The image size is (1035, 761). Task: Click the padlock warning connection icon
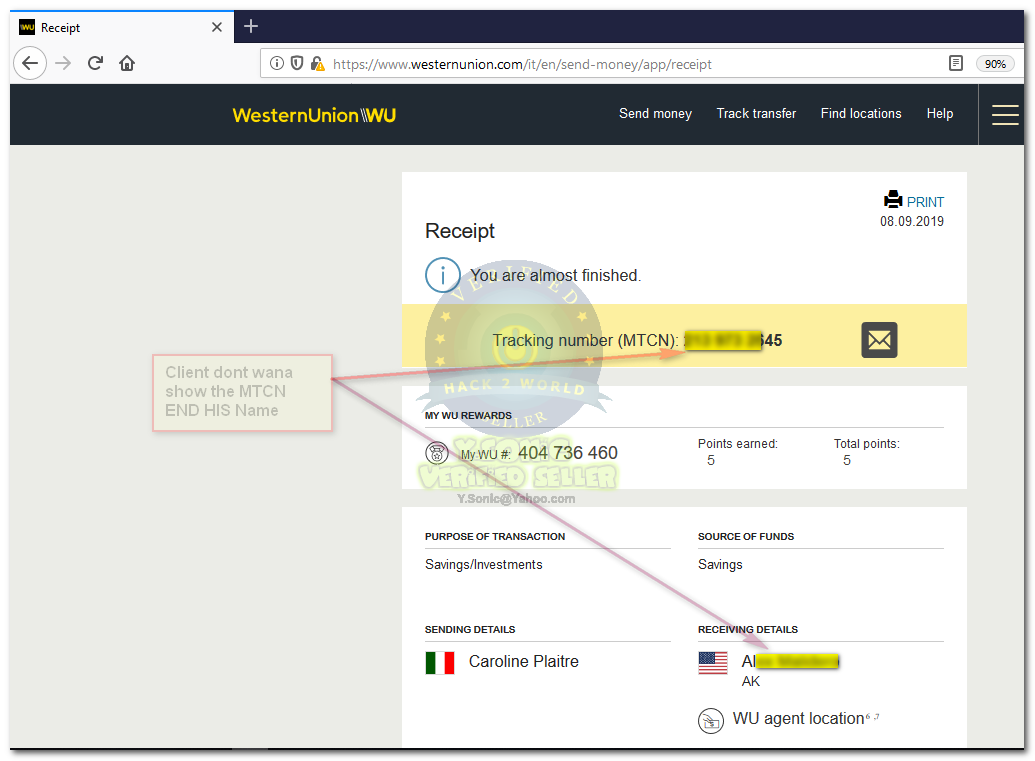tap(317, 63)
